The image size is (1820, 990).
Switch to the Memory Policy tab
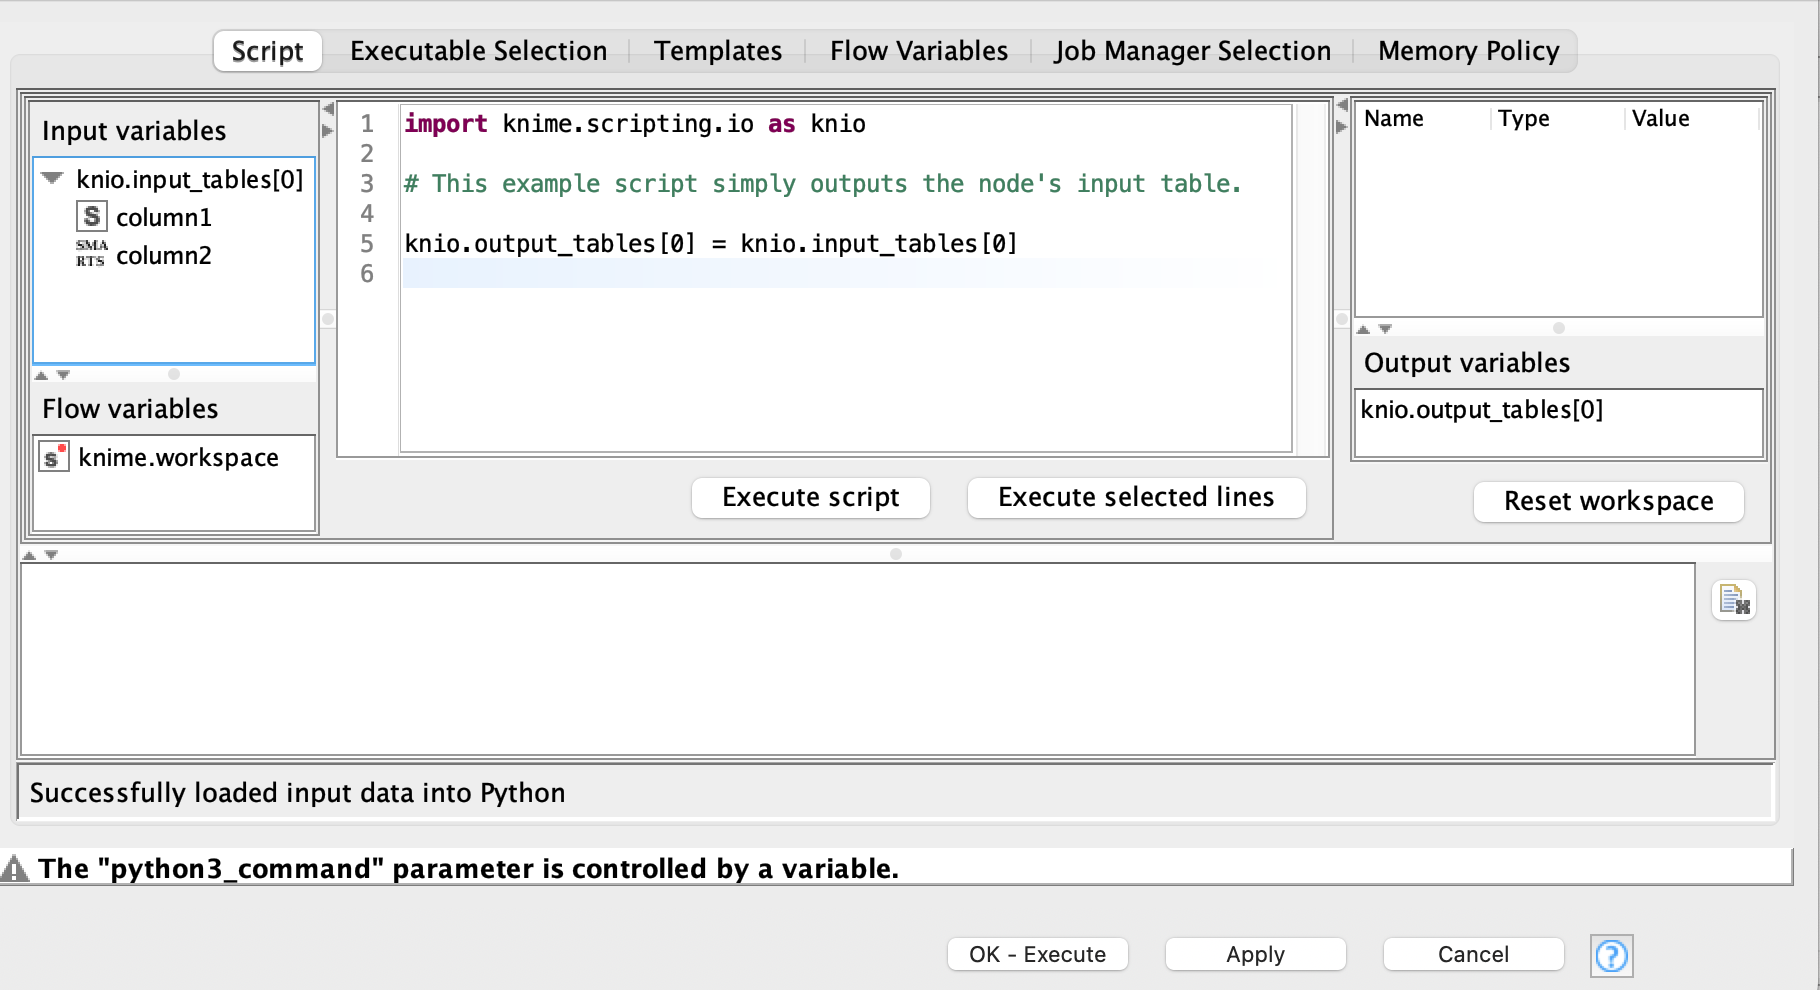coord(1466,50)
